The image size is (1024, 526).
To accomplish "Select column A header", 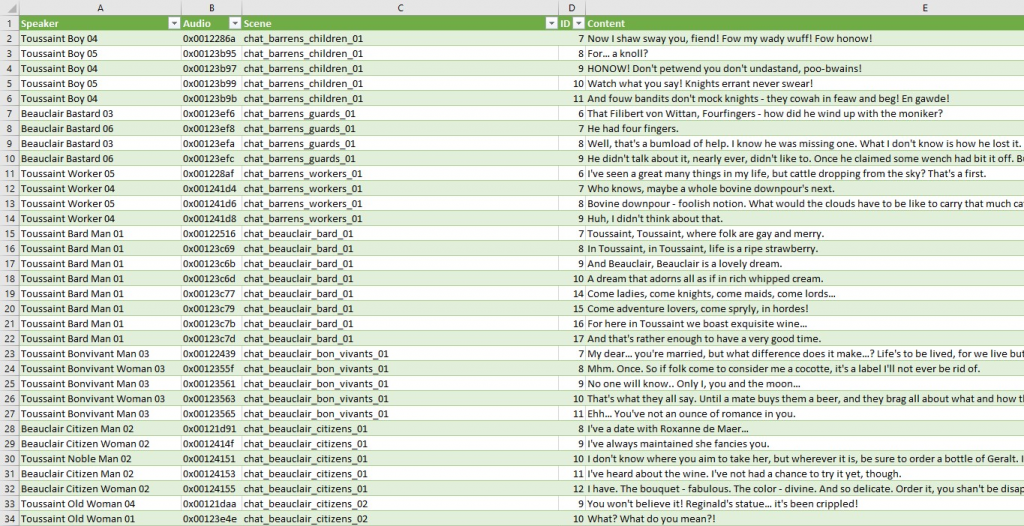I will [101, 8].
